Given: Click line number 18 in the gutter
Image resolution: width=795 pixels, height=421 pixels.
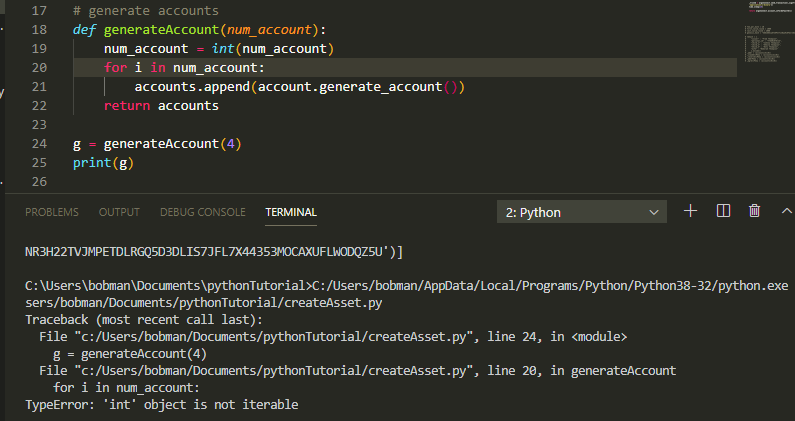Looking at the screenshot, I should click(39, 29).
